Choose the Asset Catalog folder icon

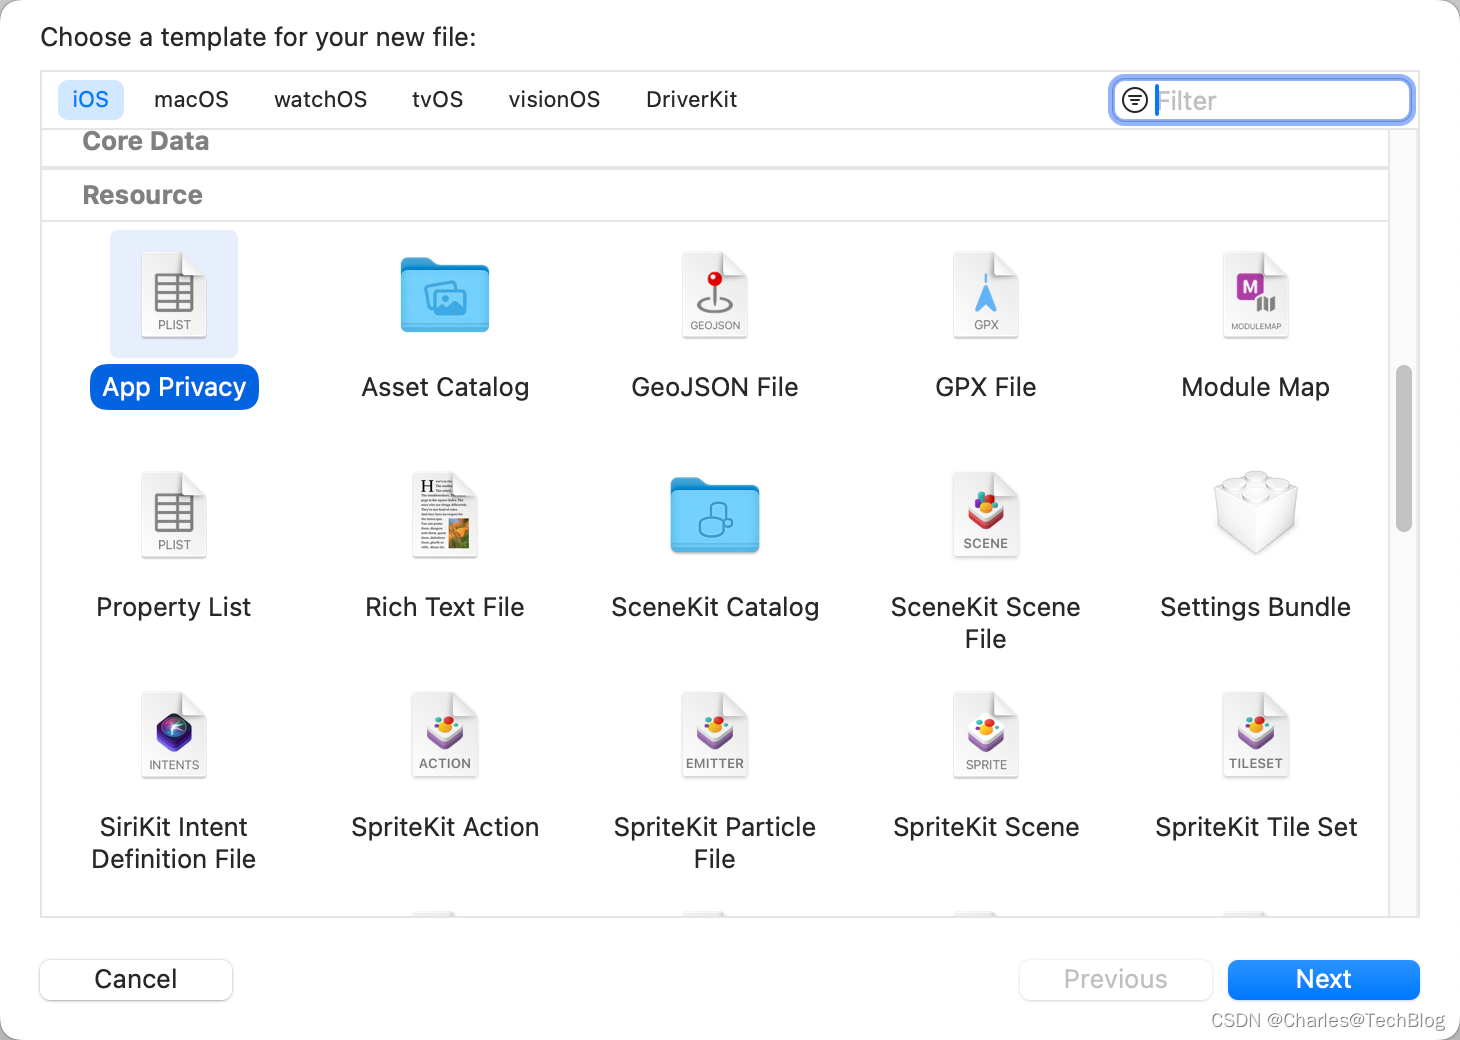pyautogui.click(x=445, y=295)
